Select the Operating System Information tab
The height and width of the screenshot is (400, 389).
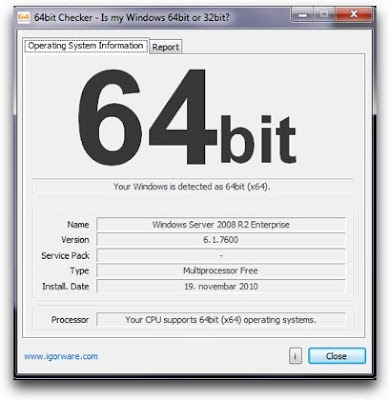pyautogui.click(x=86, y=46)
